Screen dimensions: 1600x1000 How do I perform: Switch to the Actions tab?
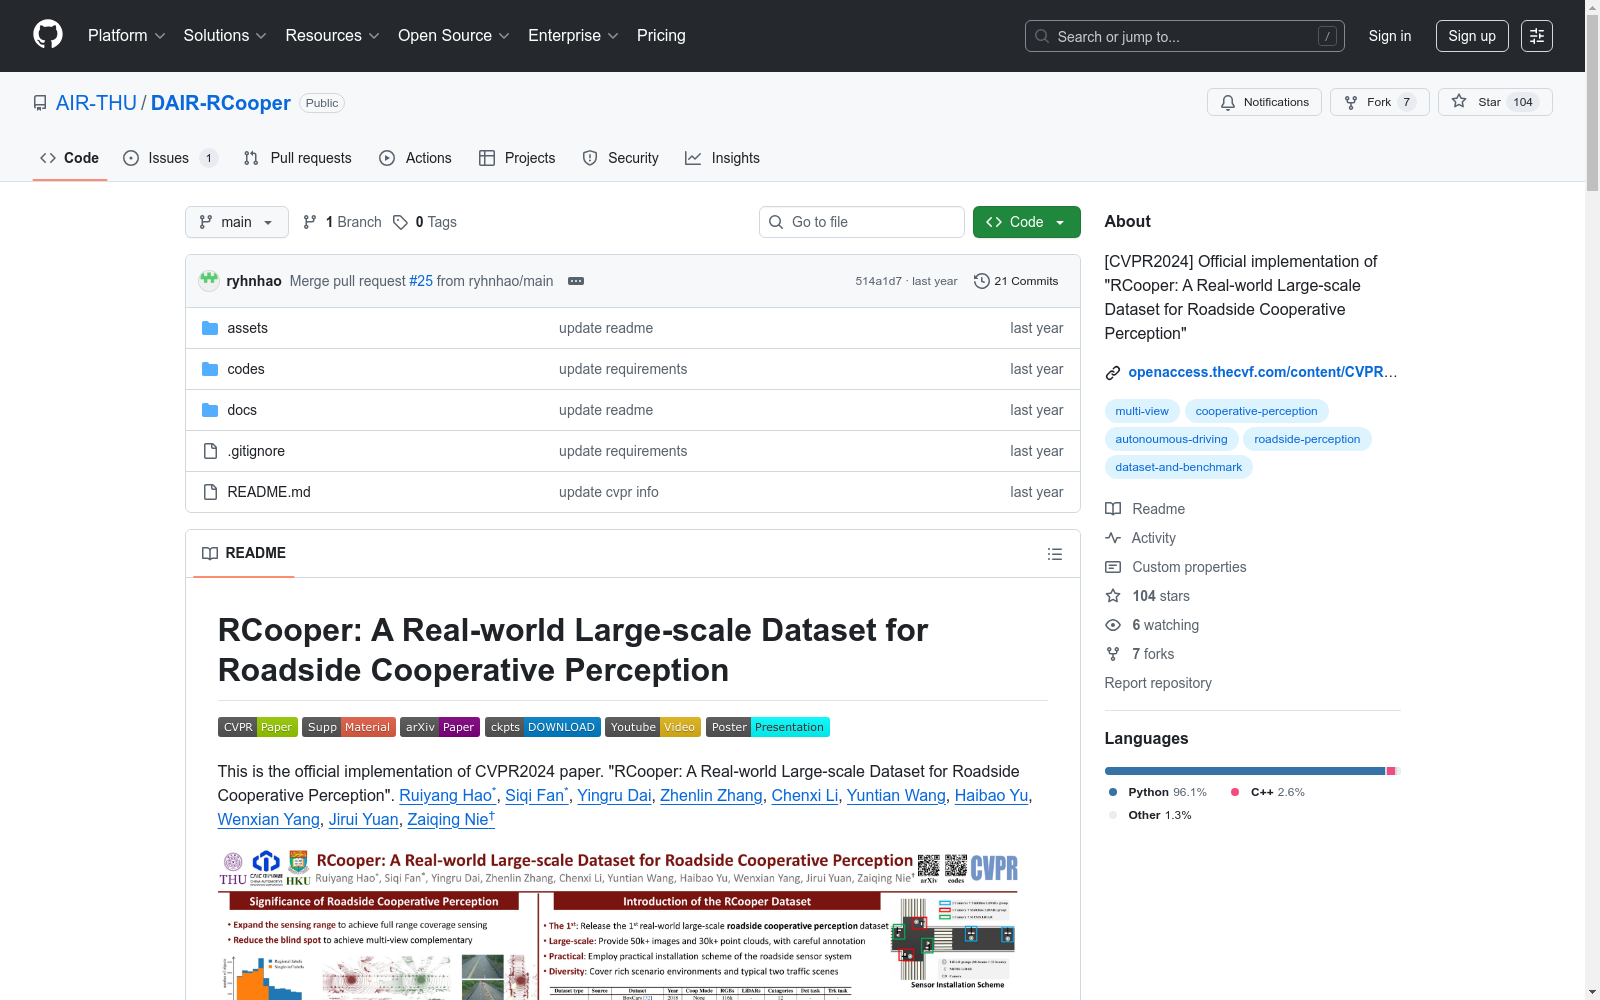tap(416, 158)
